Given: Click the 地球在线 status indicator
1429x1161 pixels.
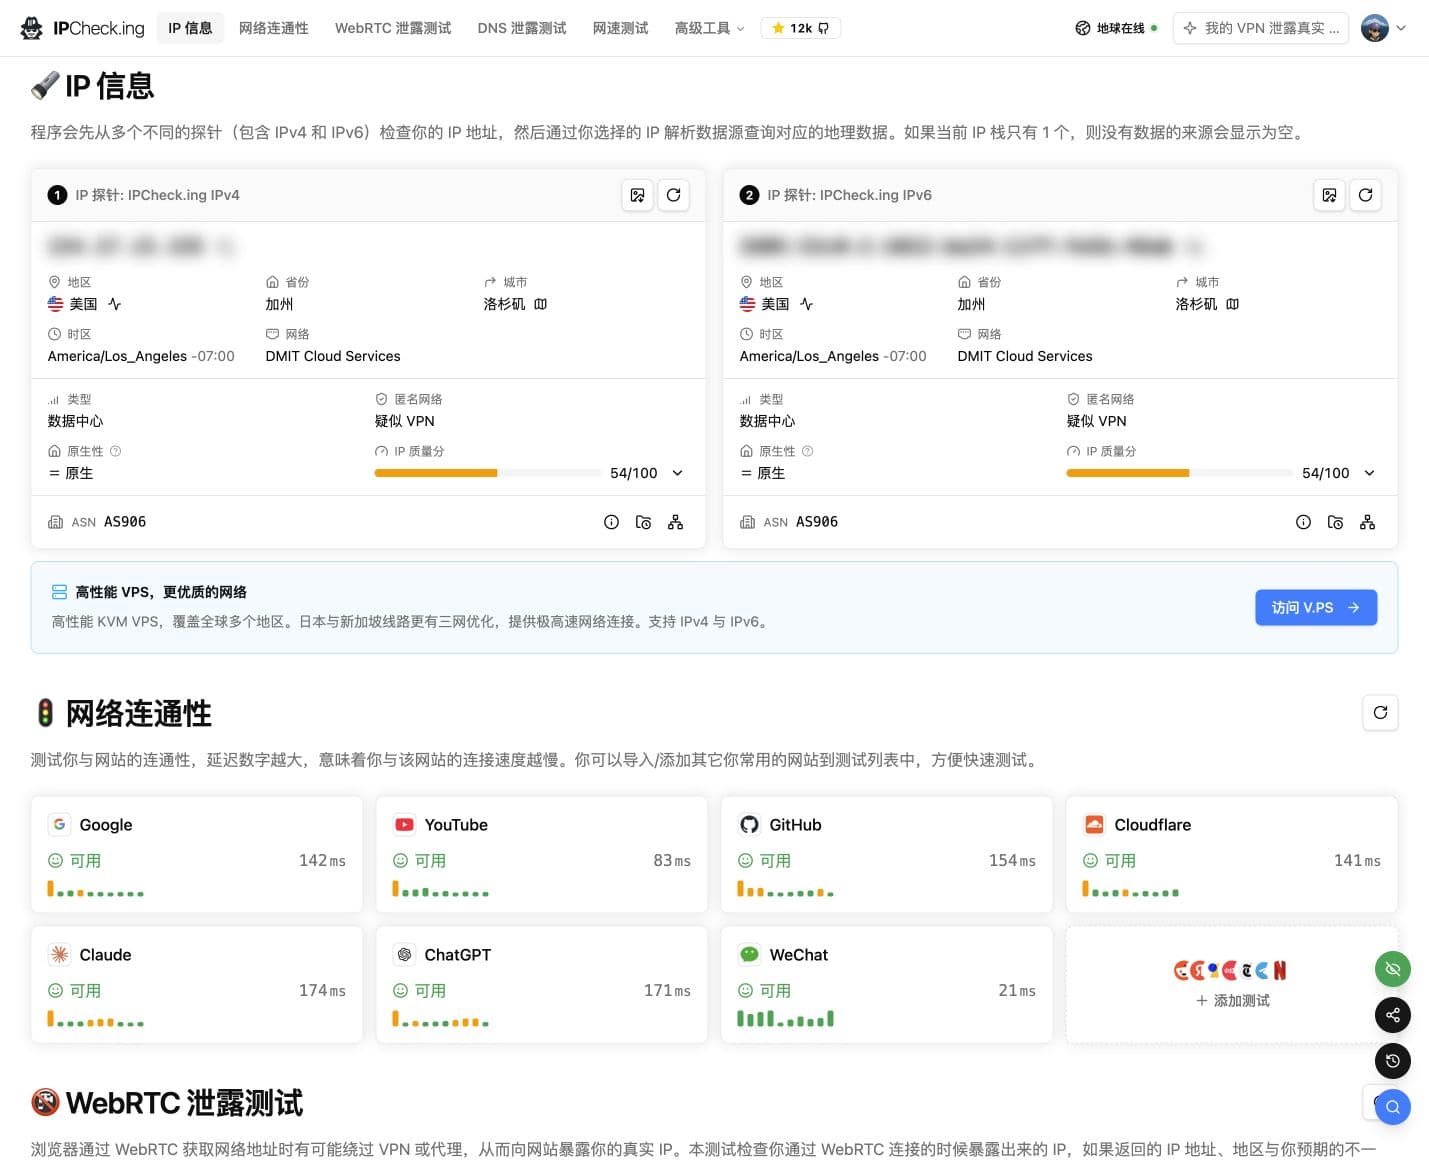Looking at the screenshot, I should click(1116, 28).
